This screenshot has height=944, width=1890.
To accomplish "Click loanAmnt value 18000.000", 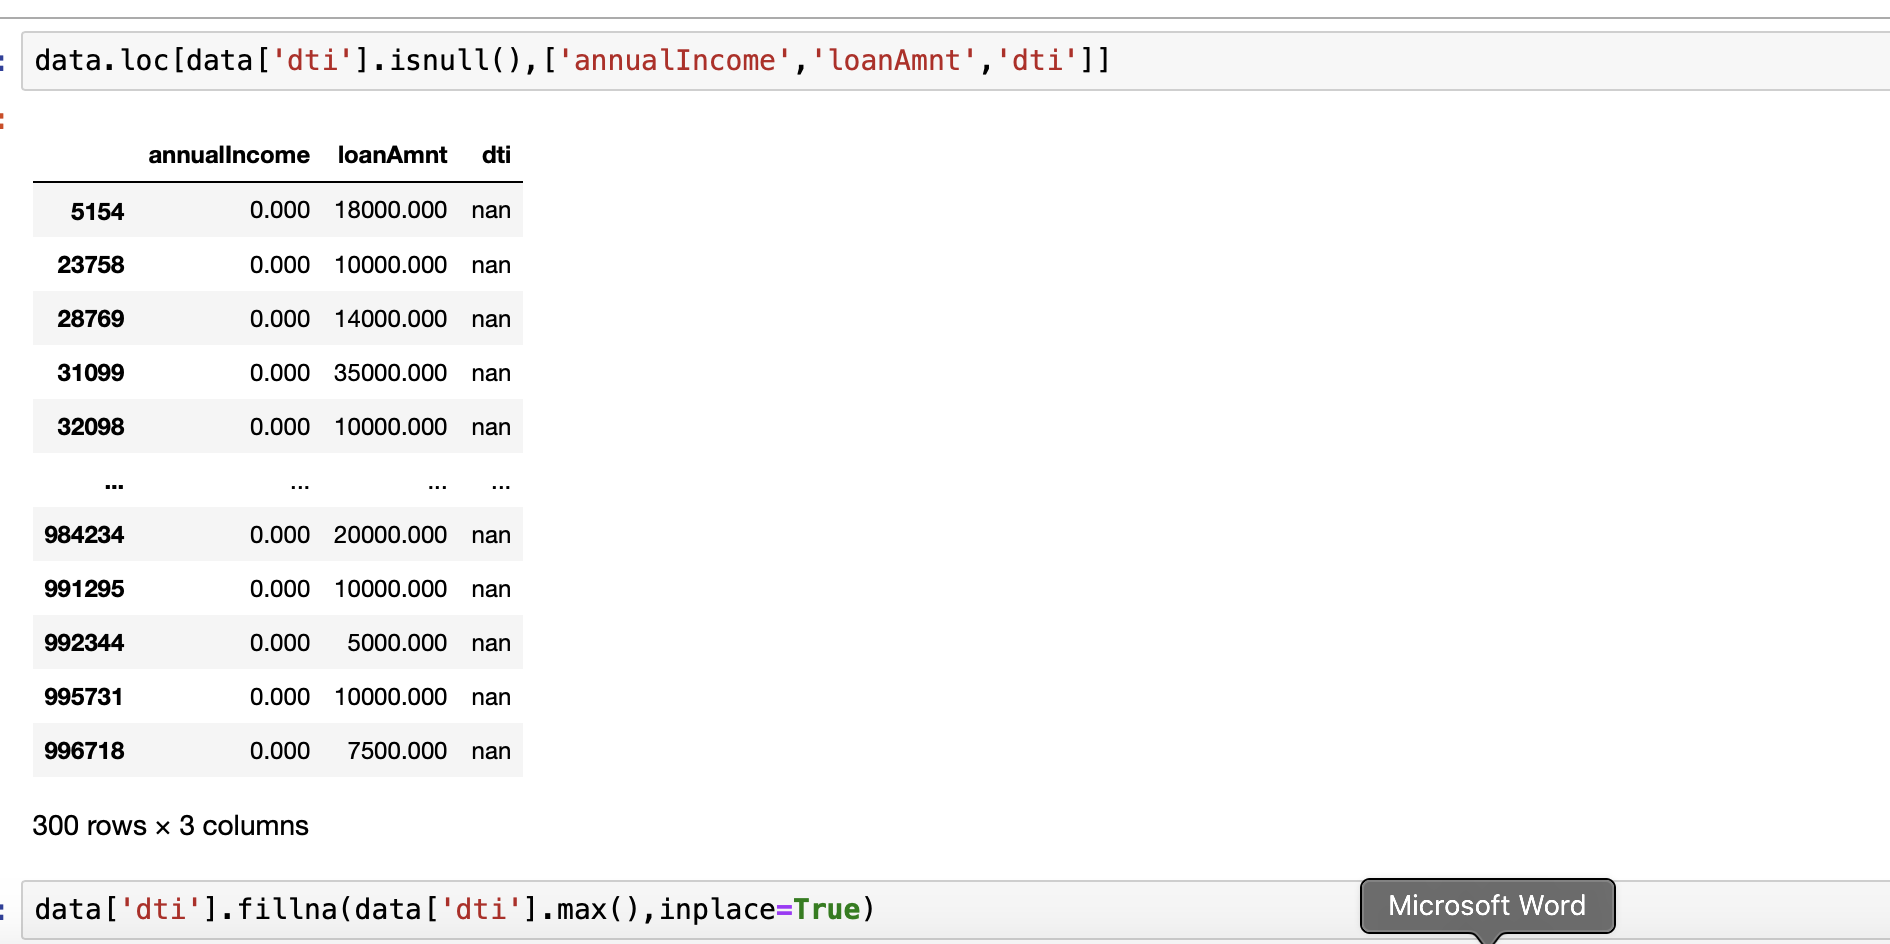I will pyautogui.click(x=390, y=210).
